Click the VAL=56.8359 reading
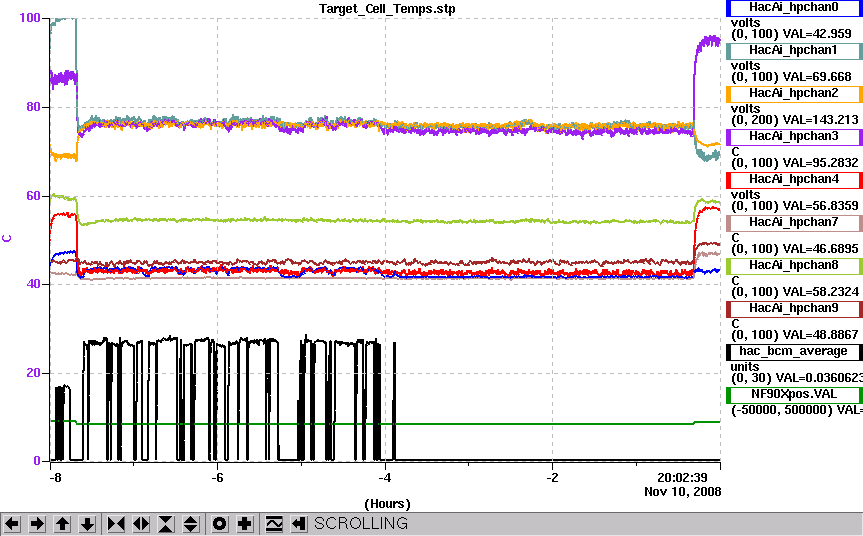 (x=821, y=205)
